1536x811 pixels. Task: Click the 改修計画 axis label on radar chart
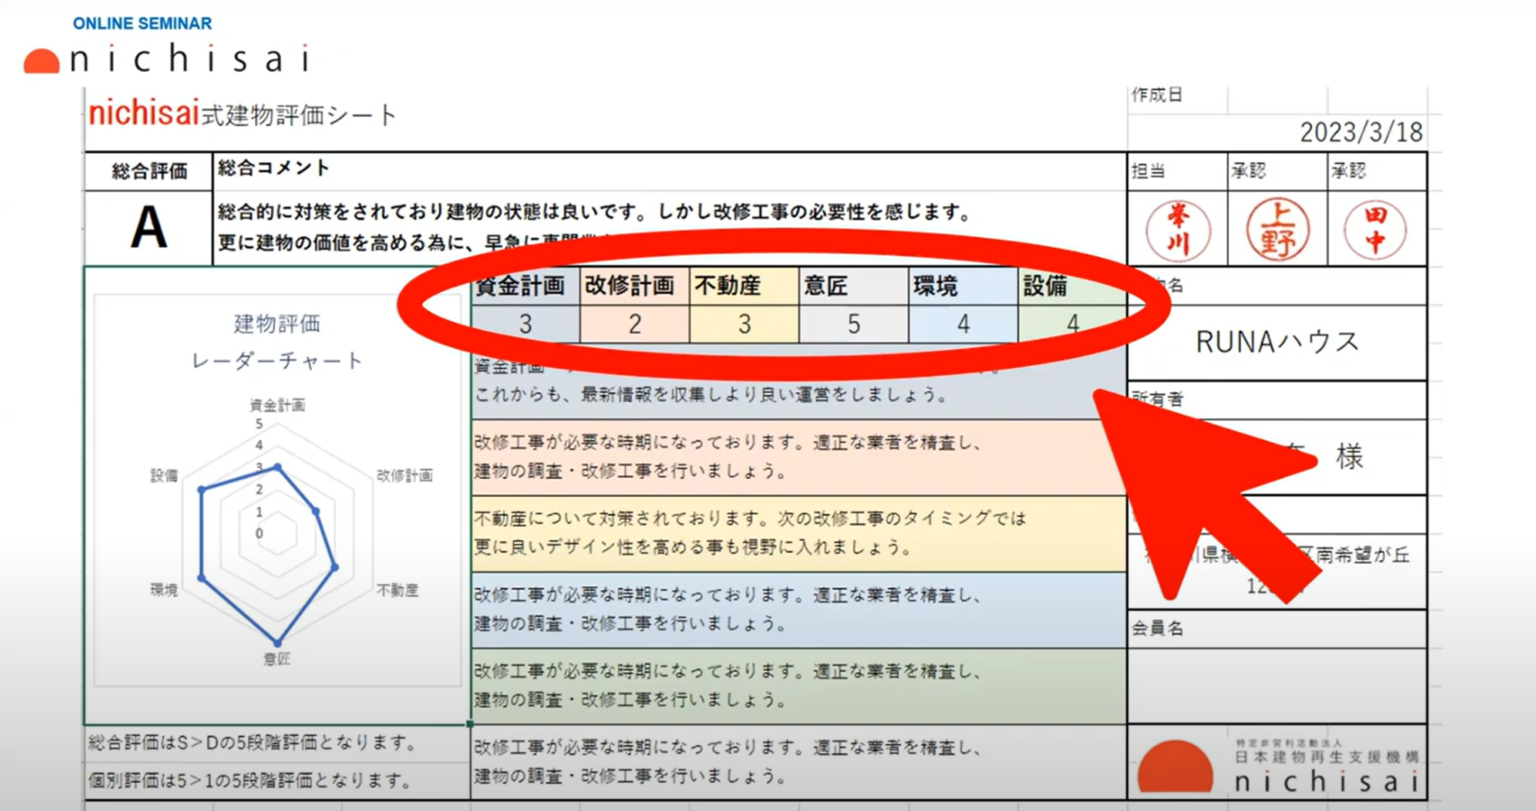pos(405,475)
